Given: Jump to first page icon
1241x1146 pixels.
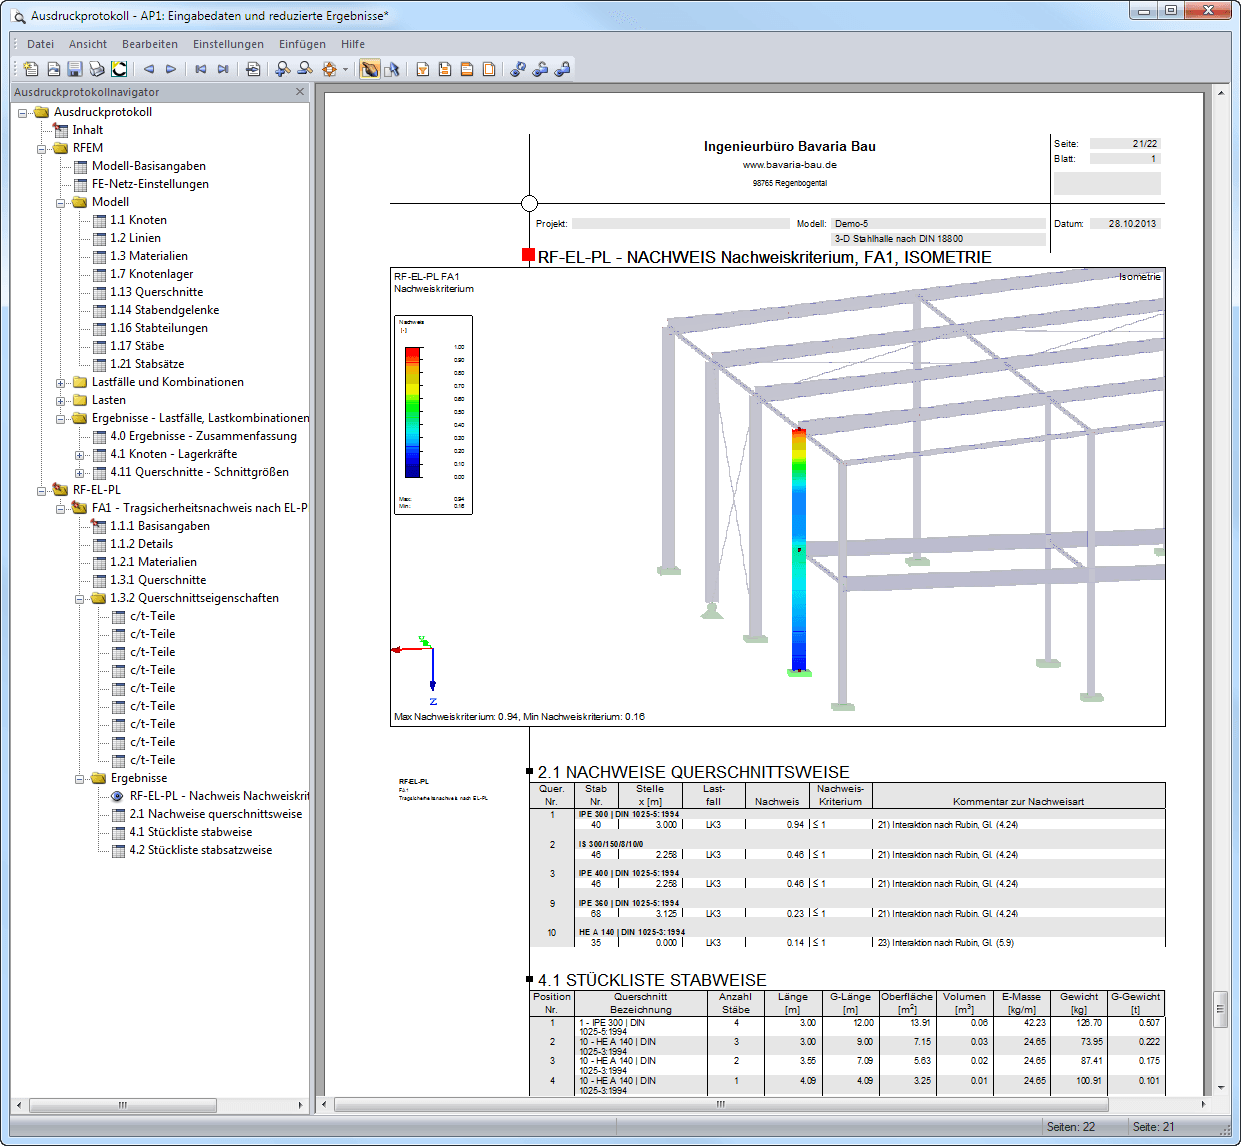Looking at the screenshot, I should 201,69.
